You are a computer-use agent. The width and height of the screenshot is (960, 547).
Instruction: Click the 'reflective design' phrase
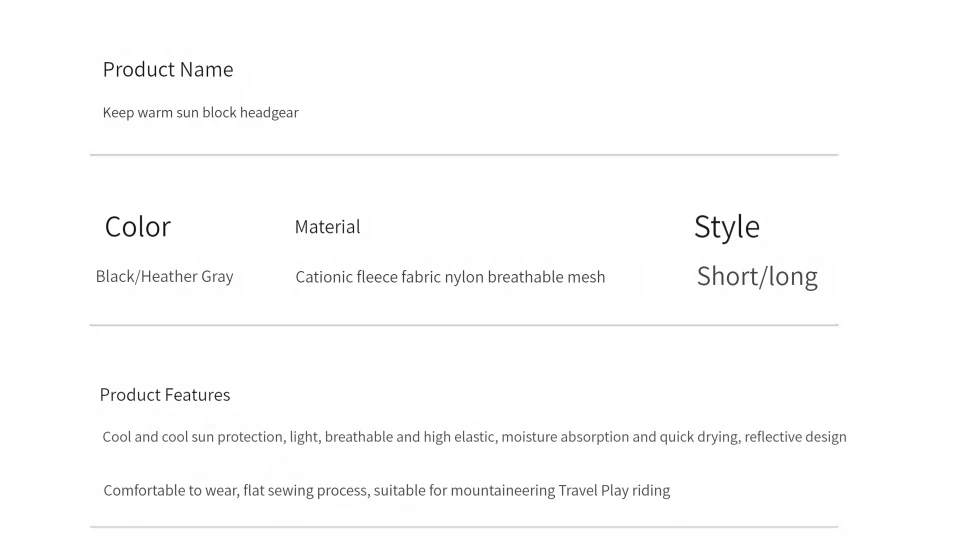click(795, 437)
